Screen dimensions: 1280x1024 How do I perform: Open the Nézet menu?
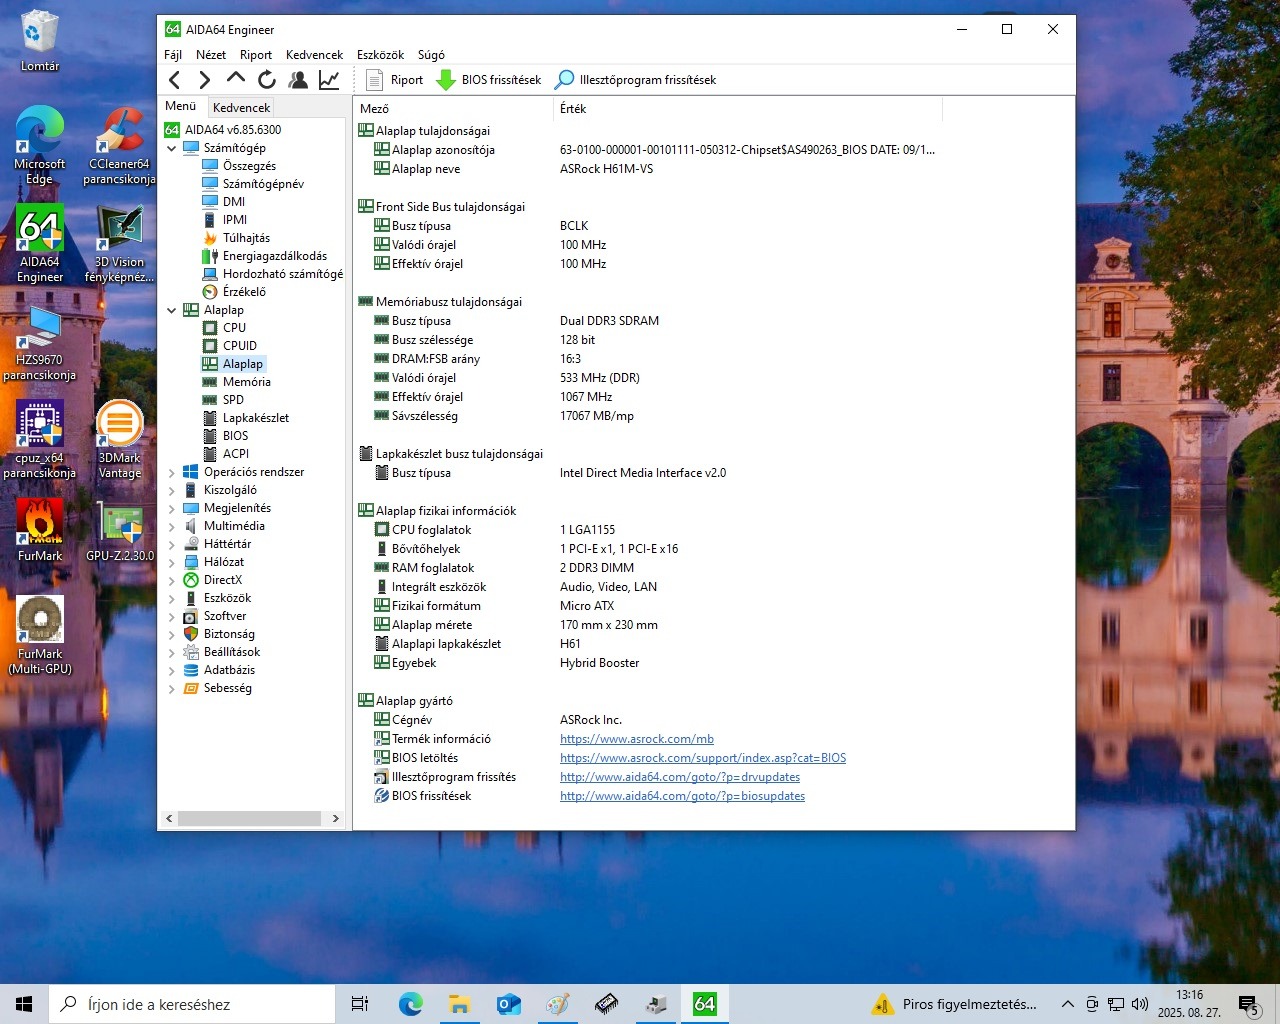211,55
